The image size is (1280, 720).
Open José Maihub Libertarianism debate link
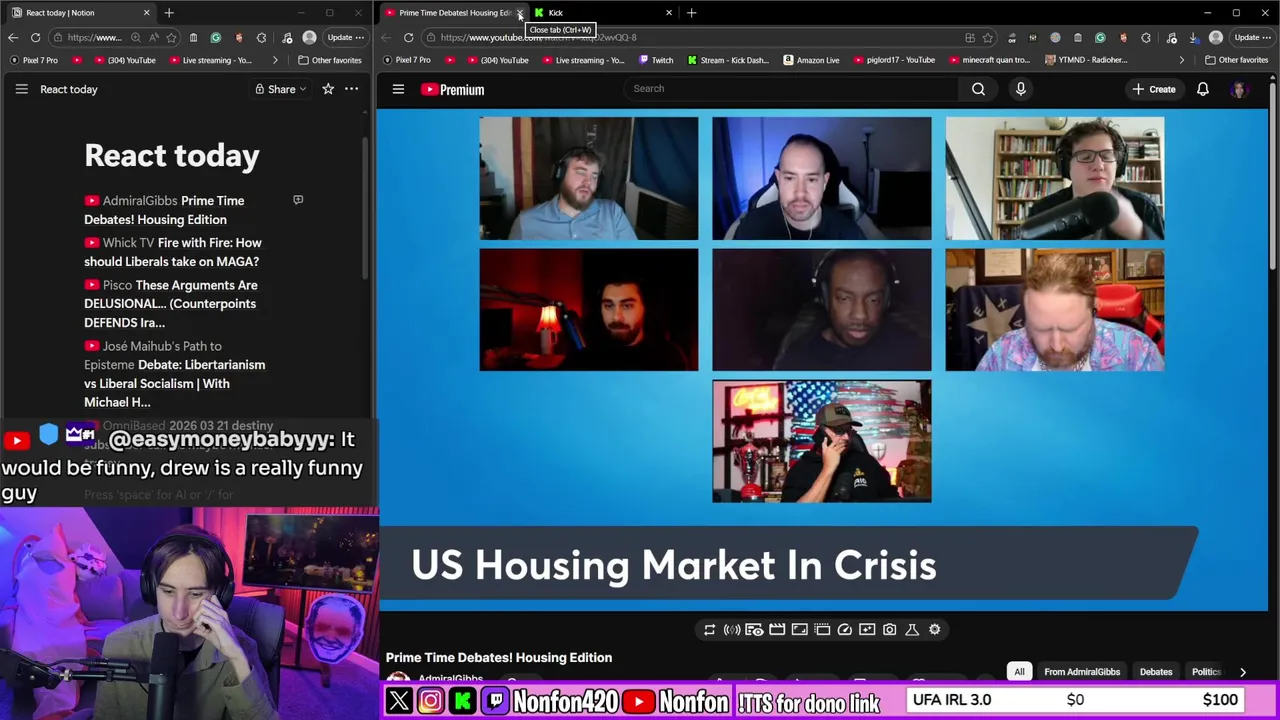[174, 374]
